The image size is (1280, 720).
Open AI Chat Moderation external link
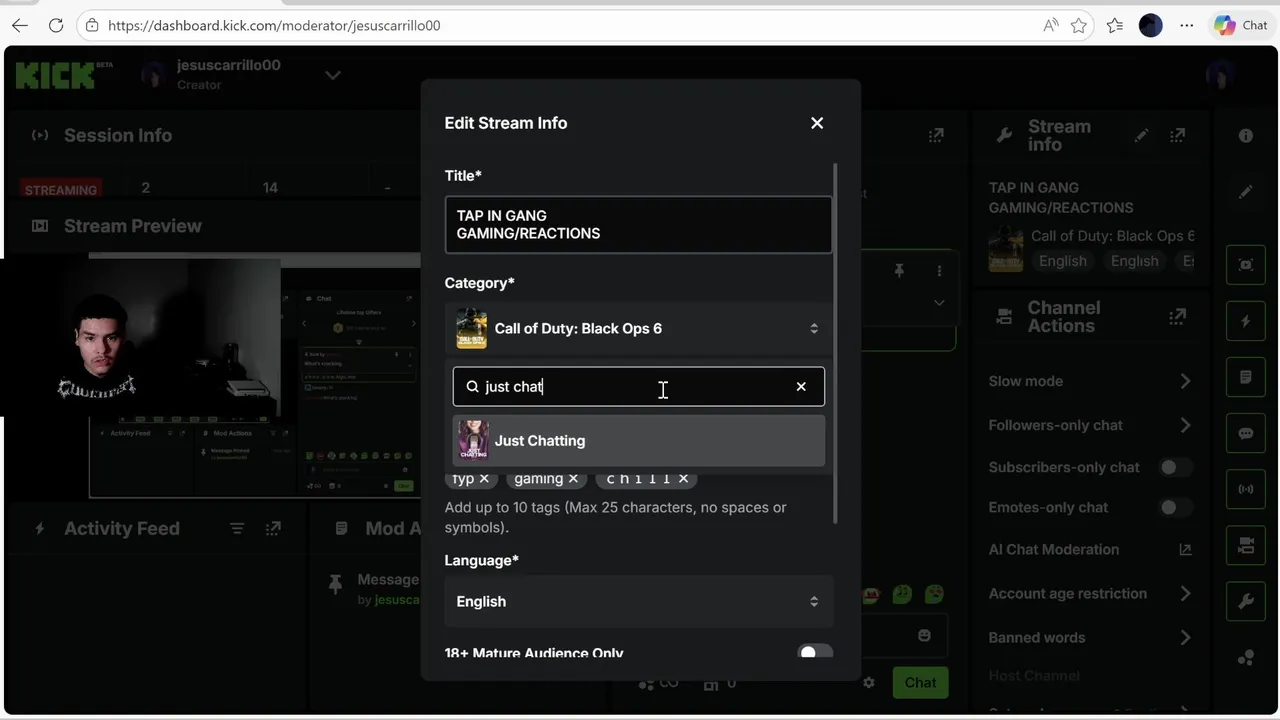1185,549
